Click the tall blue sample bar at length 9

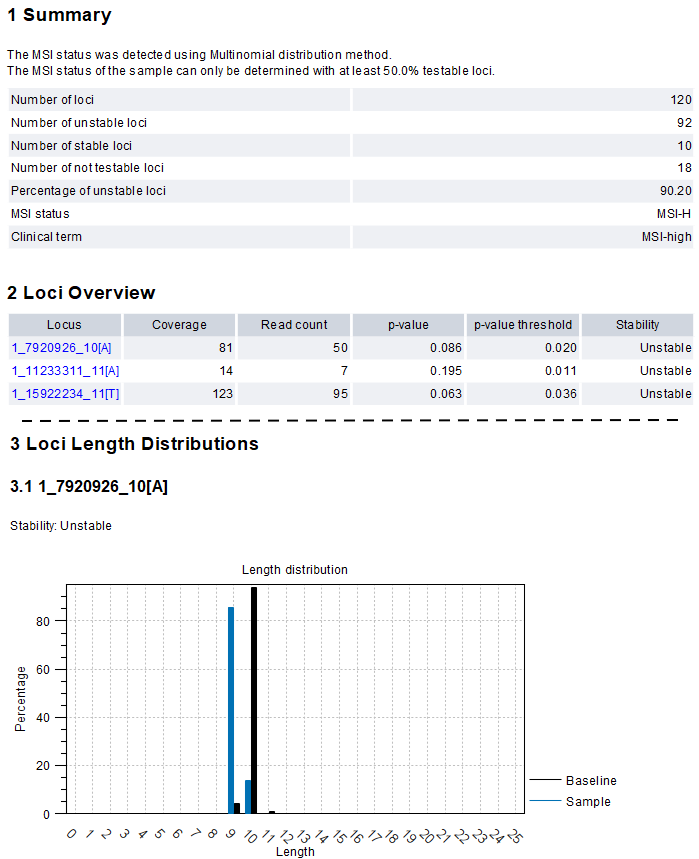point(231,710)
